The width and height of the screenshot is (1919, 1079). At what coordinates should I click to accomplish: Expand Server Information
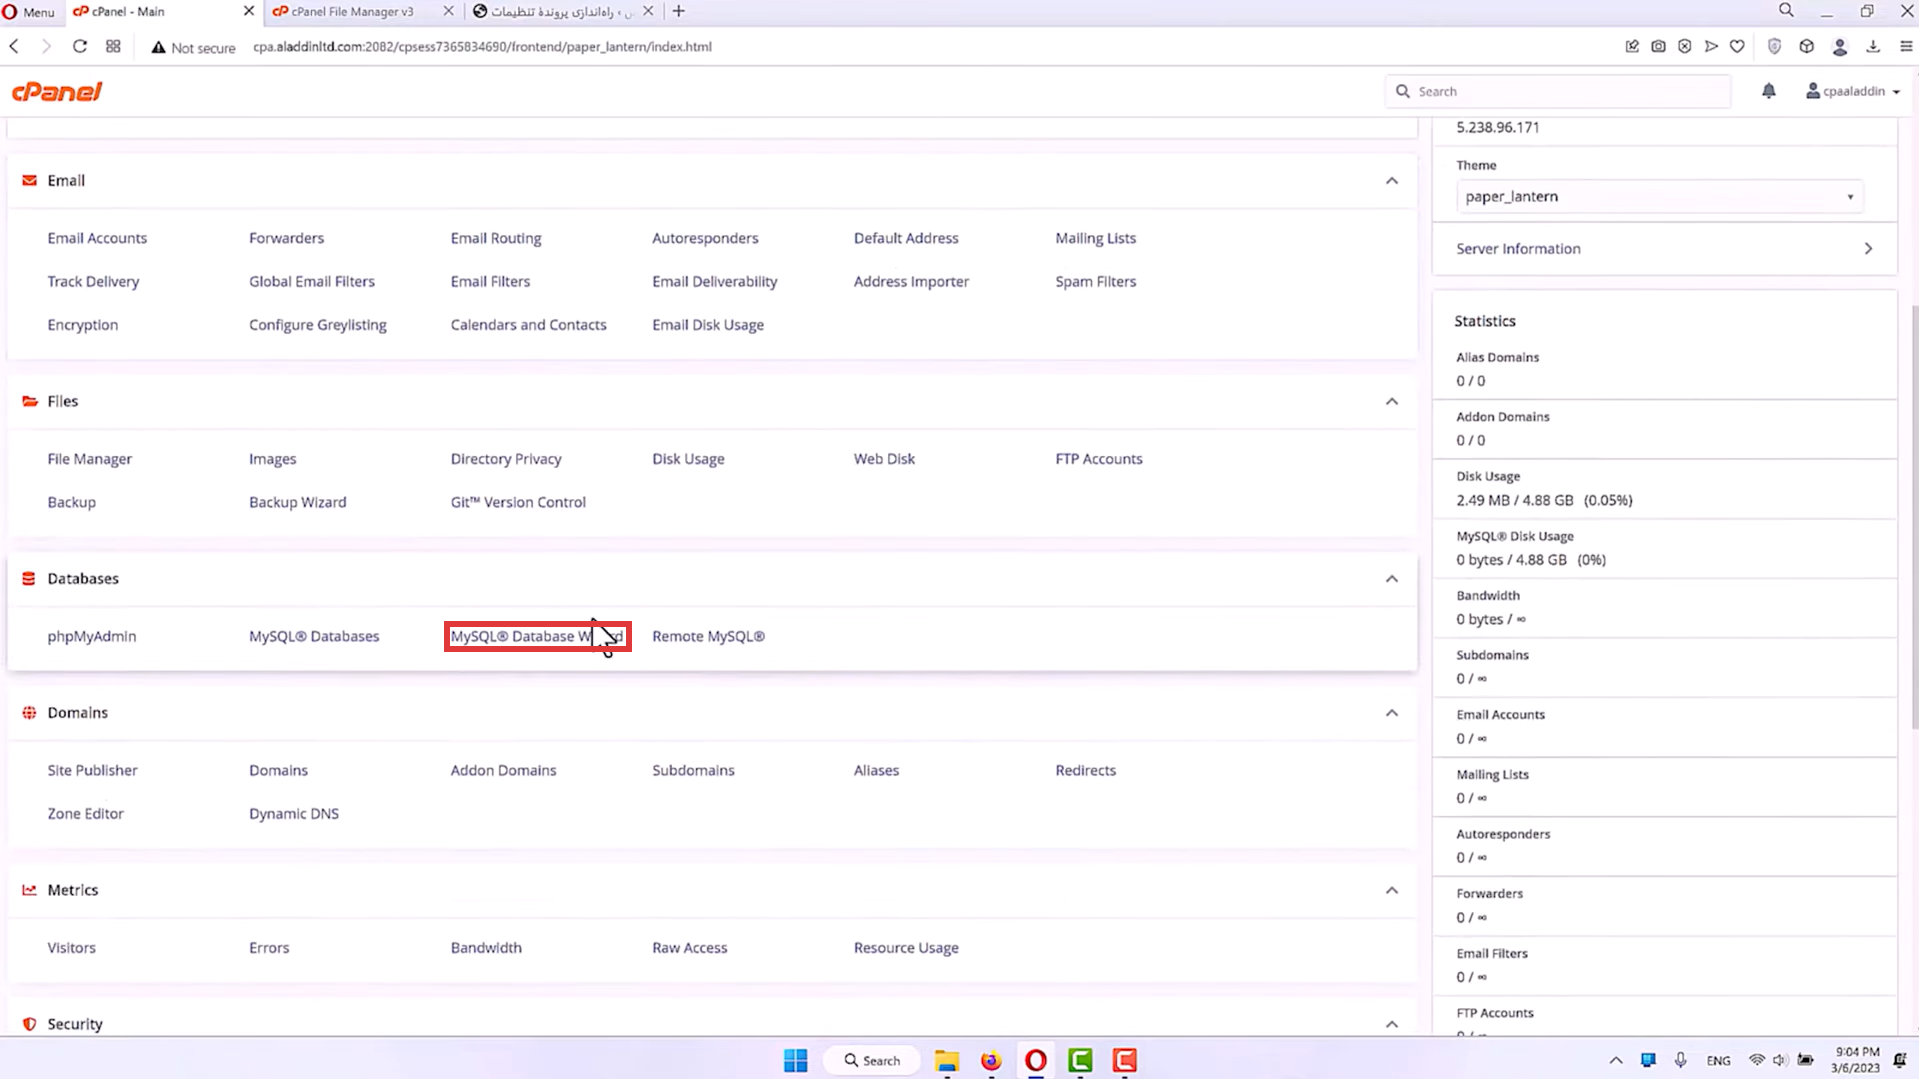click(x=1665, y=249)
